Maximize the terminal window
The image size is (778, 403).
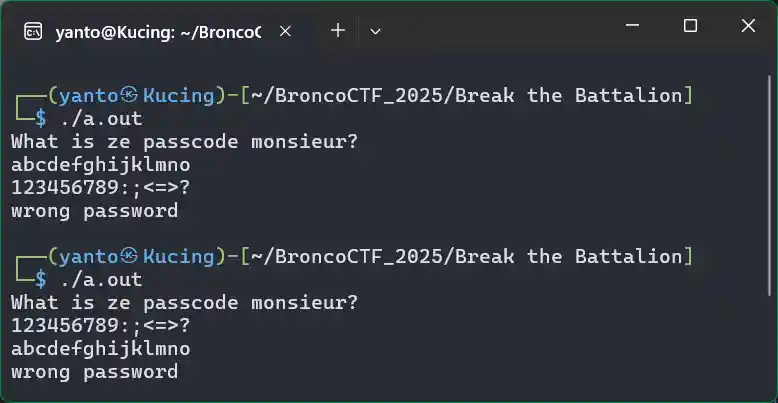tap(690, 25)
